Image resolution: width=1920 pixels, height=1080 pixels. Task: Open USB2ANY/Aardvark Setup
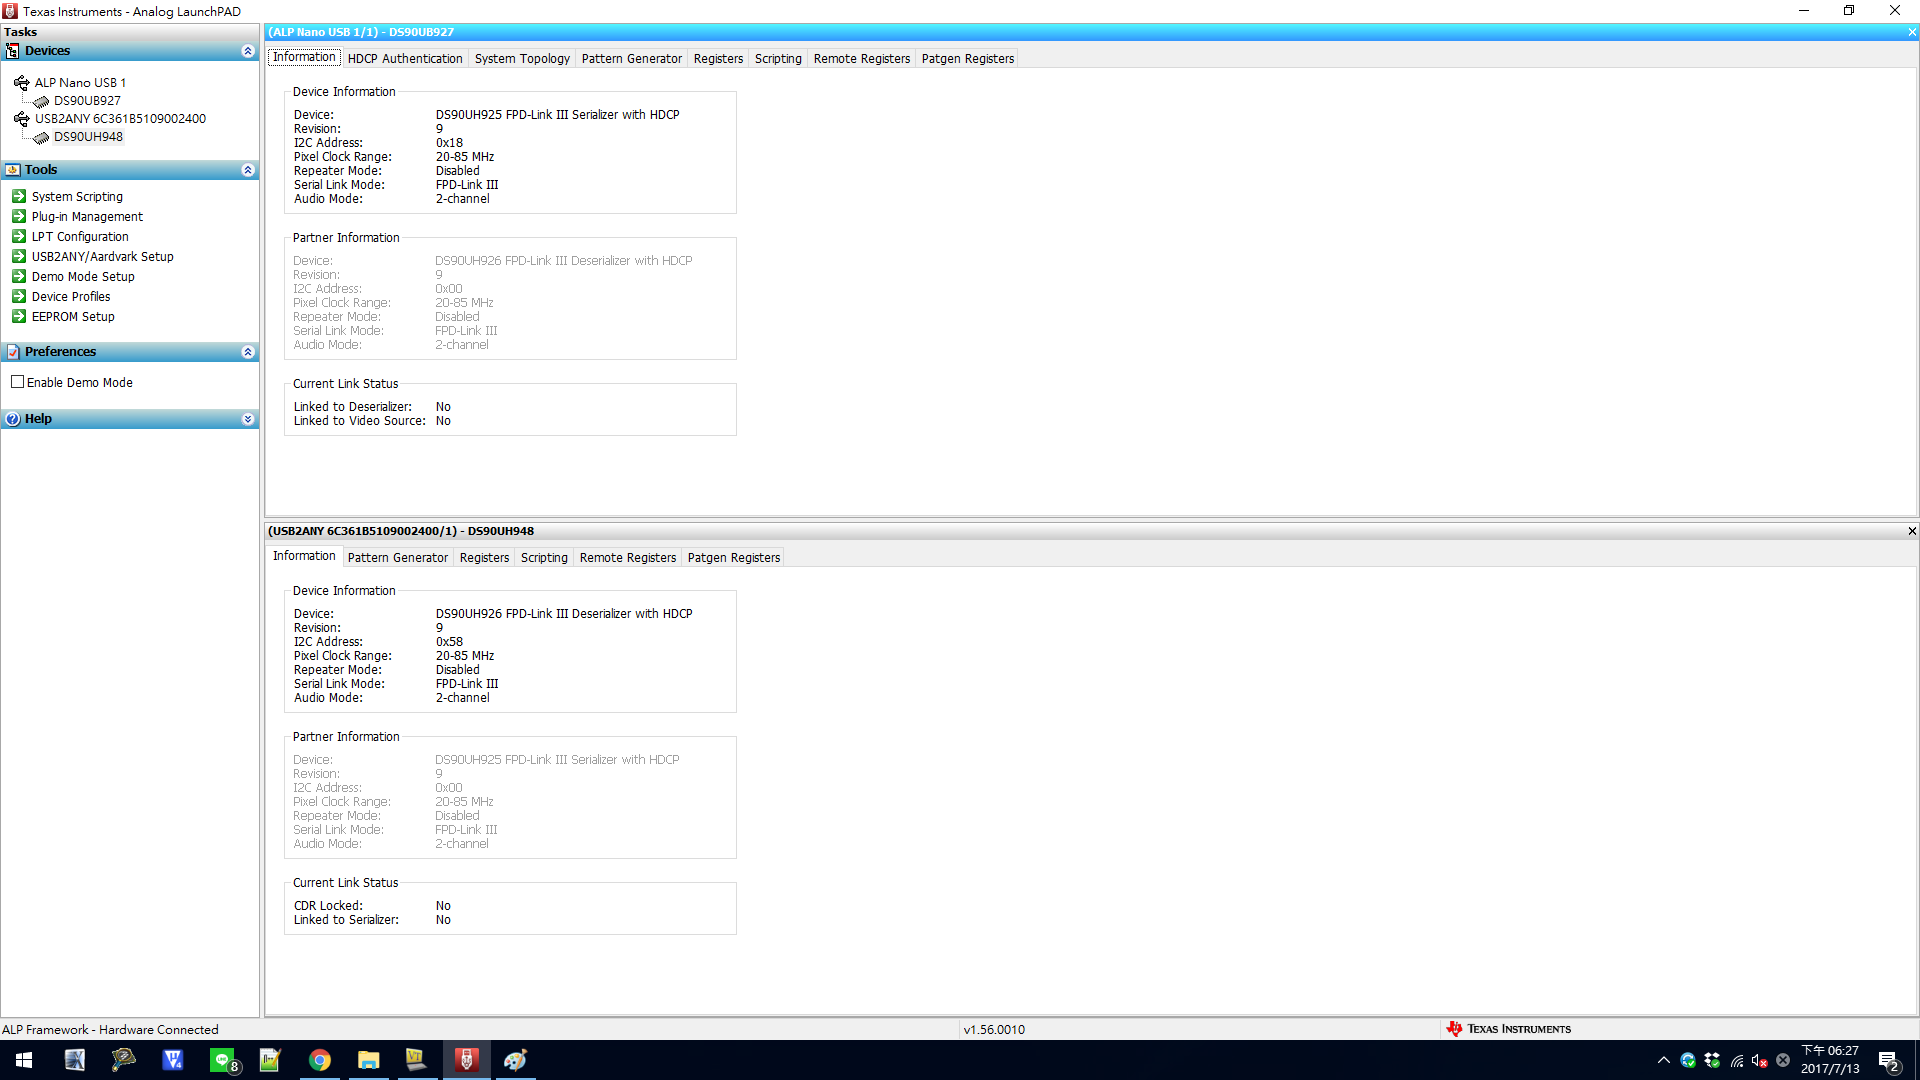(x=102, y=257)
